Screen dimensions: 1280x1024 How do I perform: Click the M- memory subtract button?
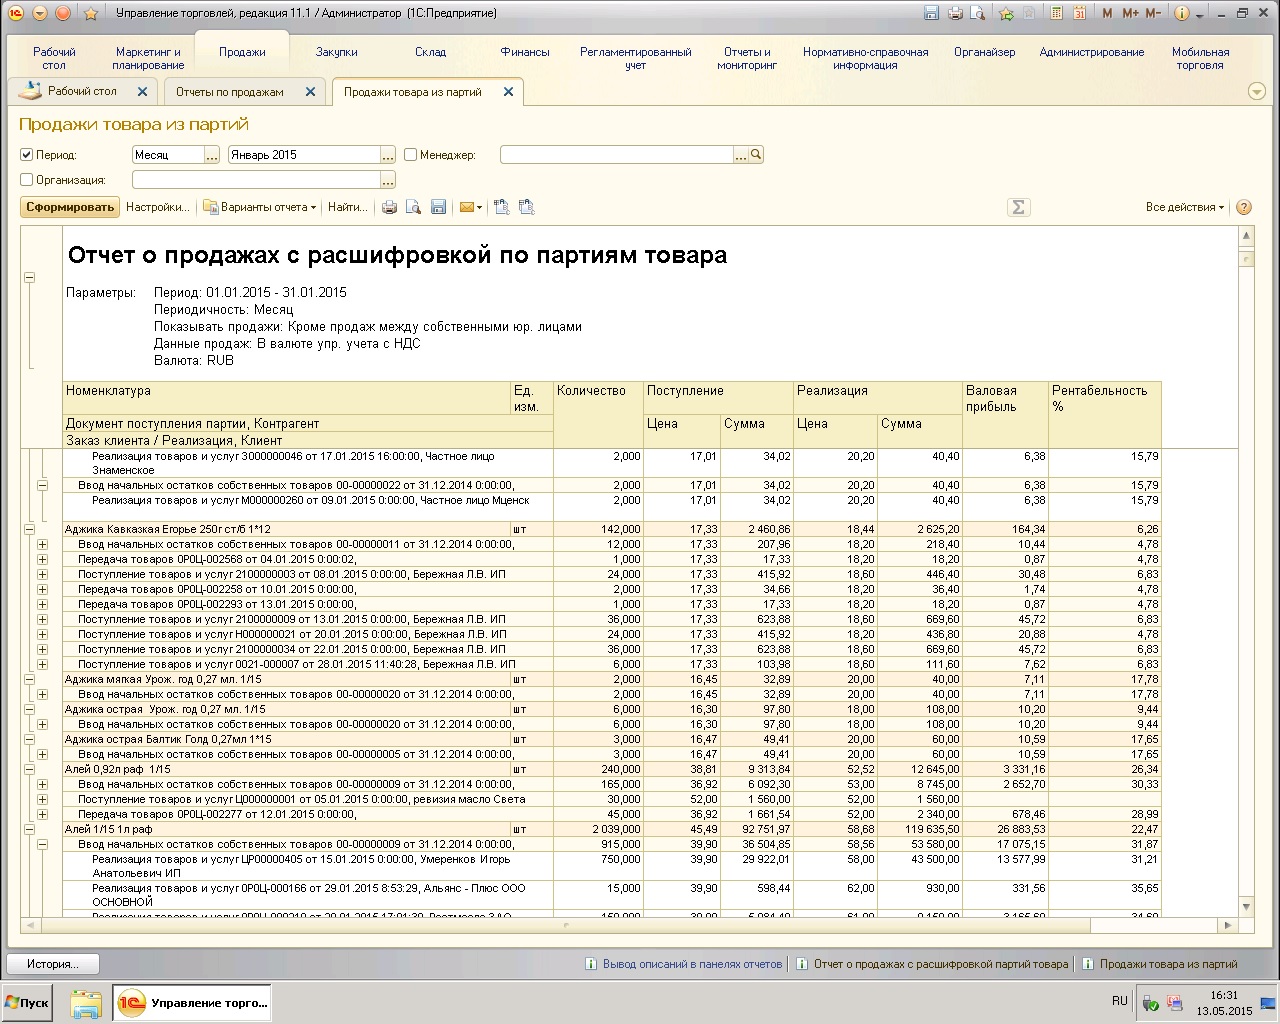pos(1153,13)
